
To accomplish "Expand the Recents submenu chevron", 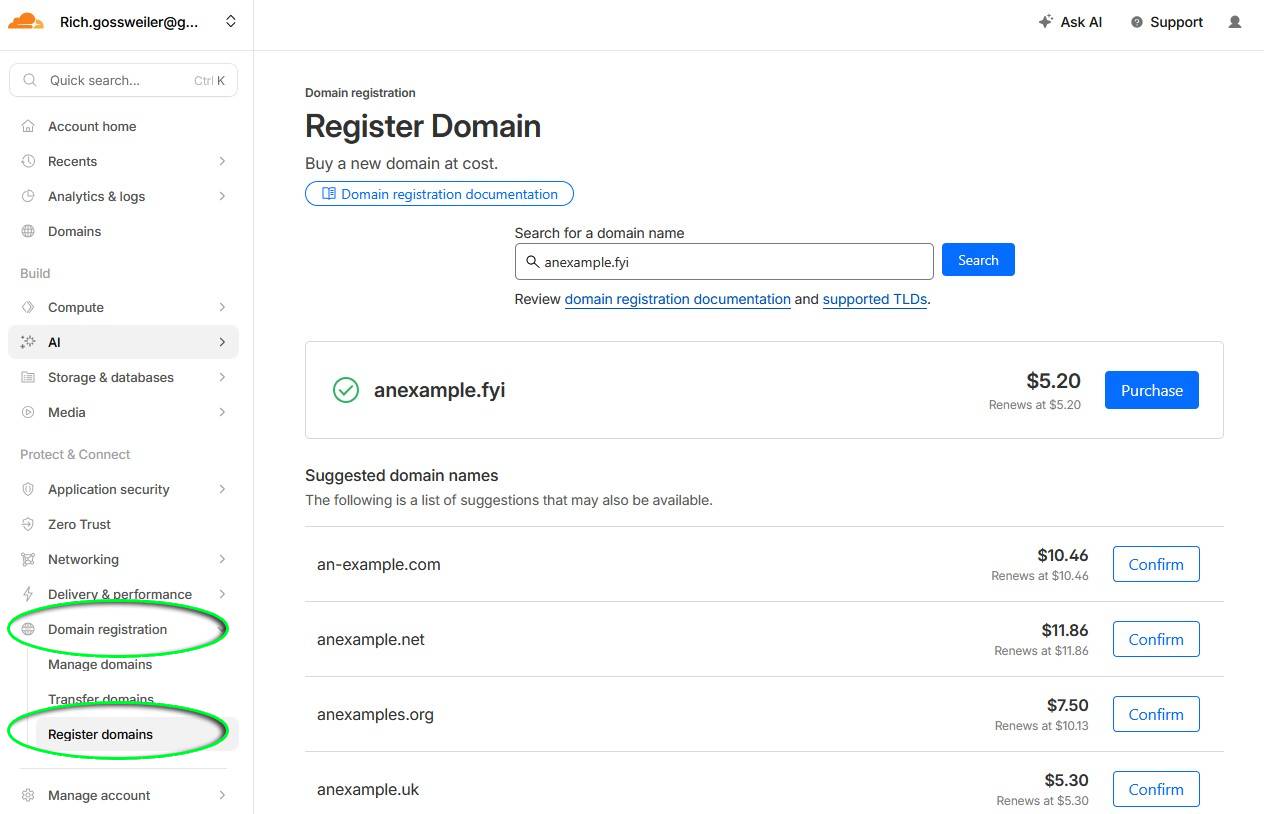I will (x=222, y=161).
